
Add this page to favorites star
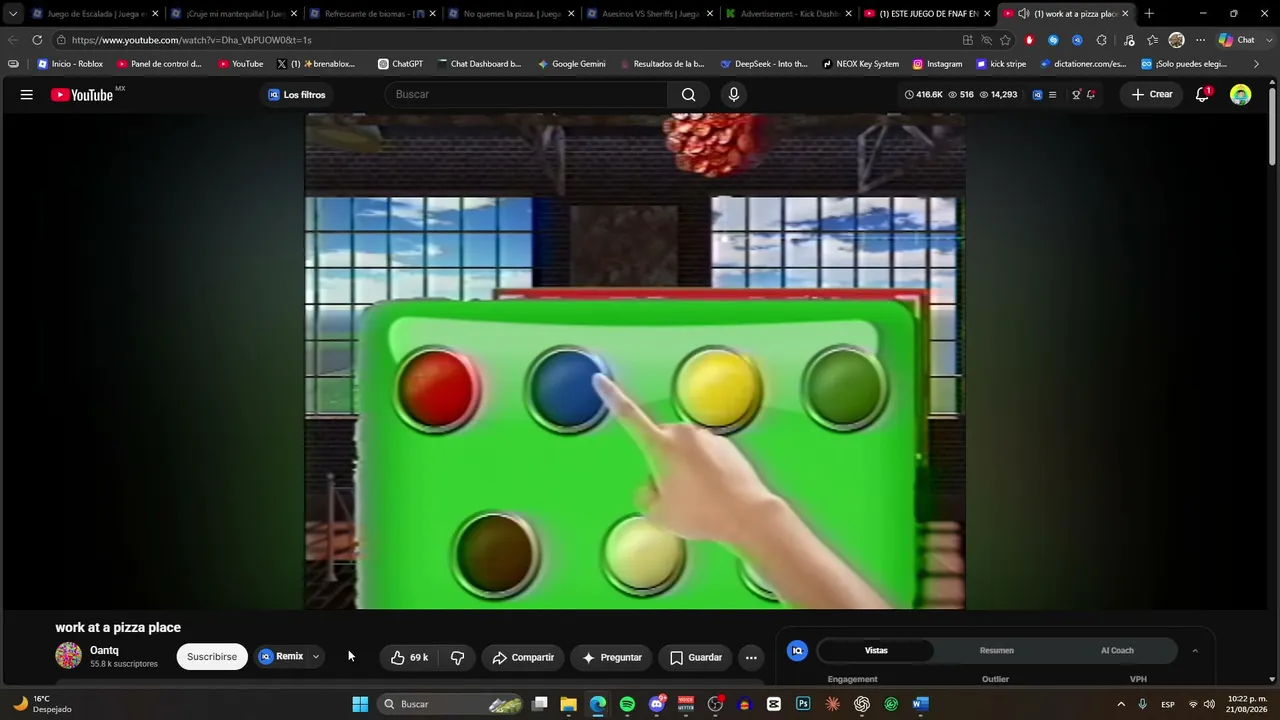pyautogui.click(x=1005, y=40)
